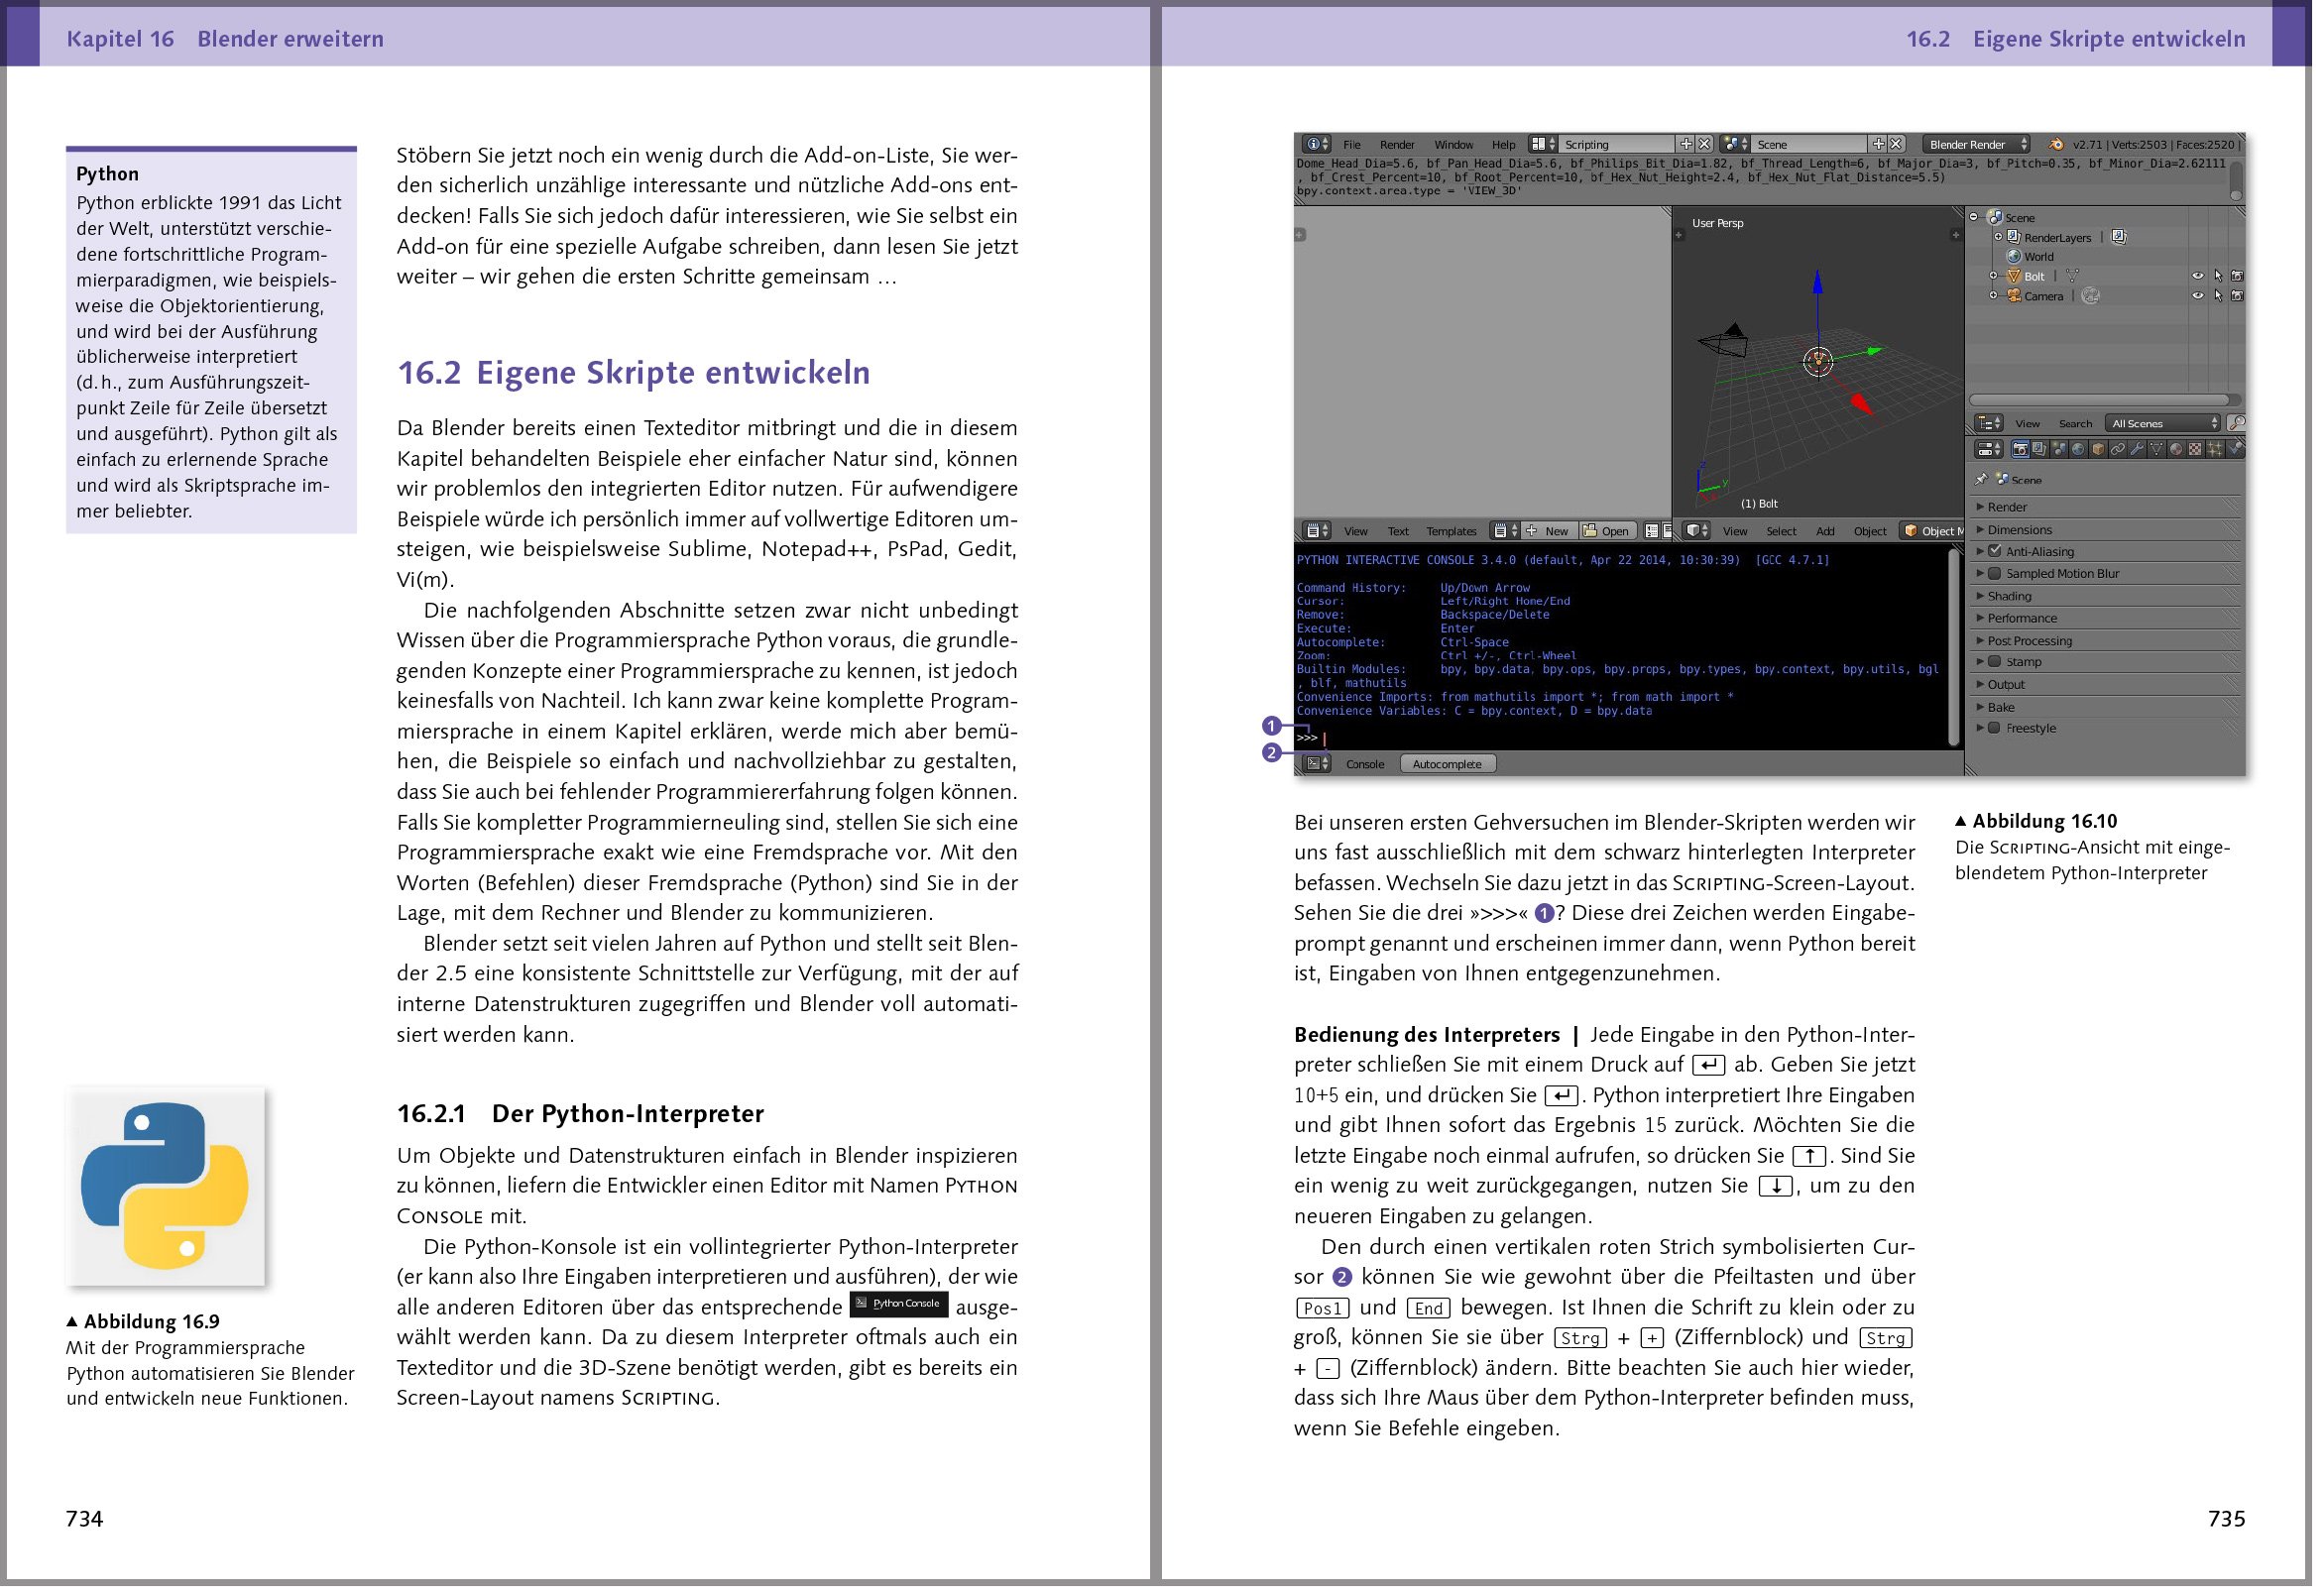
Task: Enable the Sampled Motion Blur checkbox
Action: 1996,574
